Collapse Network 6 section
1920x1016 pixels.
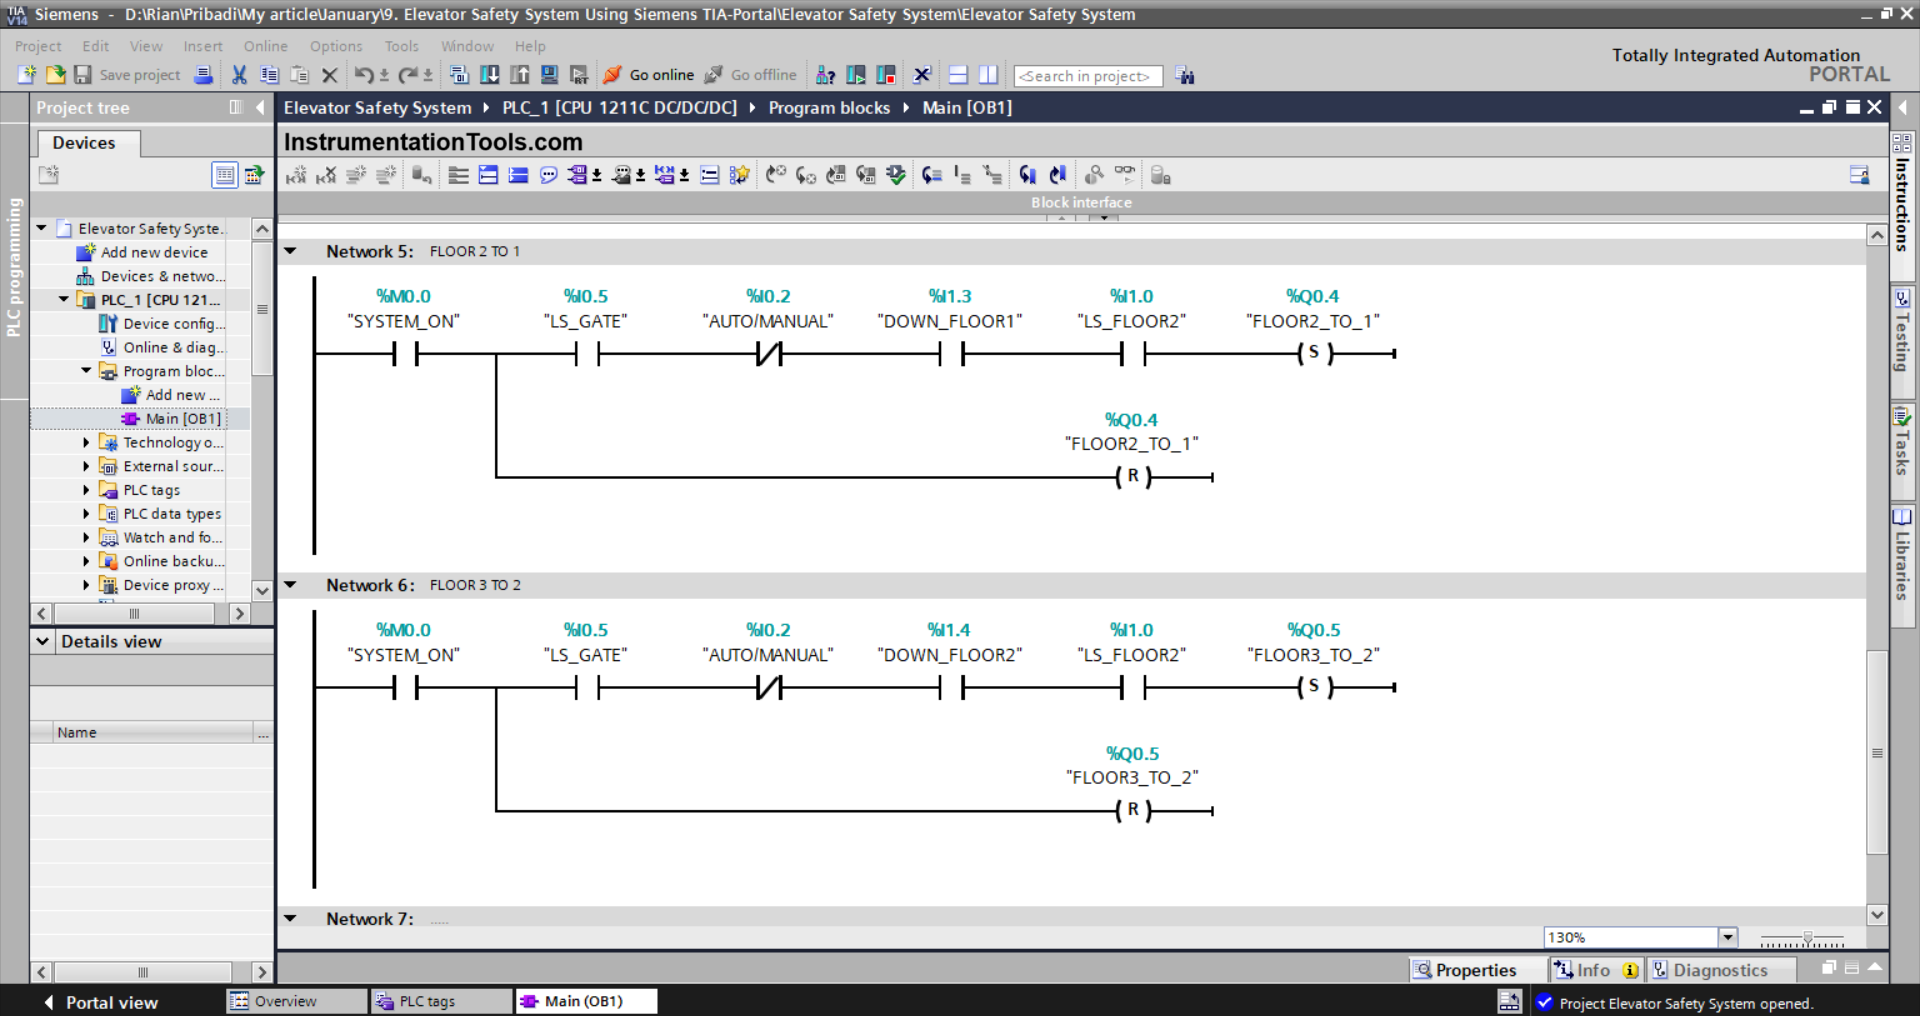(290, 585)
